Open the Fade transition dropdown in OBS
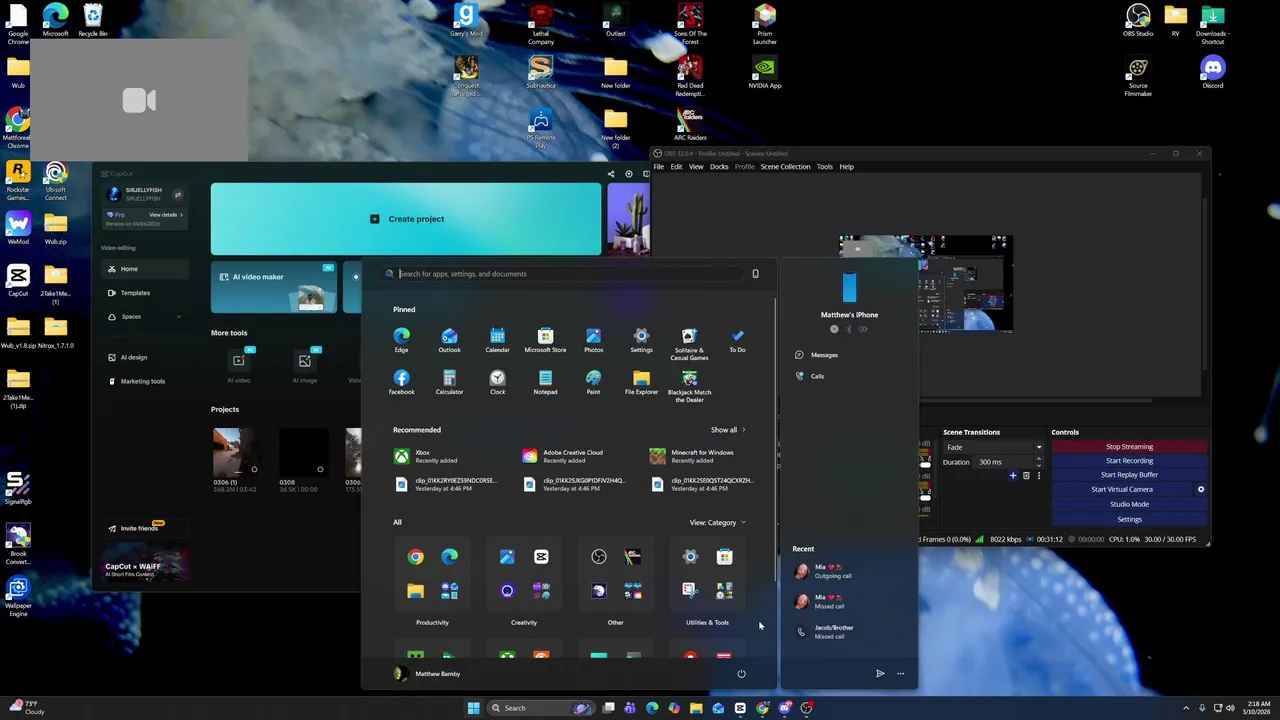 coord(993,447)
